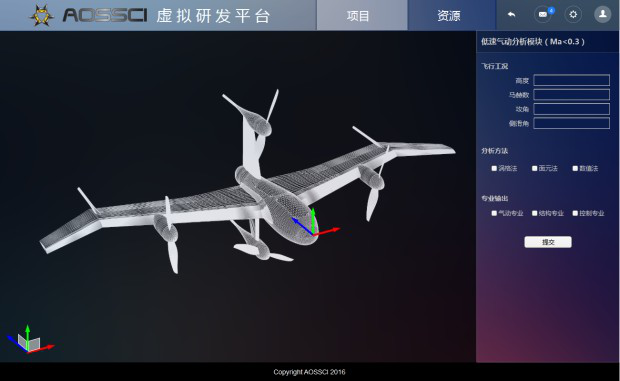Click the 侧滑角 input field
The height and width of the screenshot is (381, 620).
tap(571, 123)
